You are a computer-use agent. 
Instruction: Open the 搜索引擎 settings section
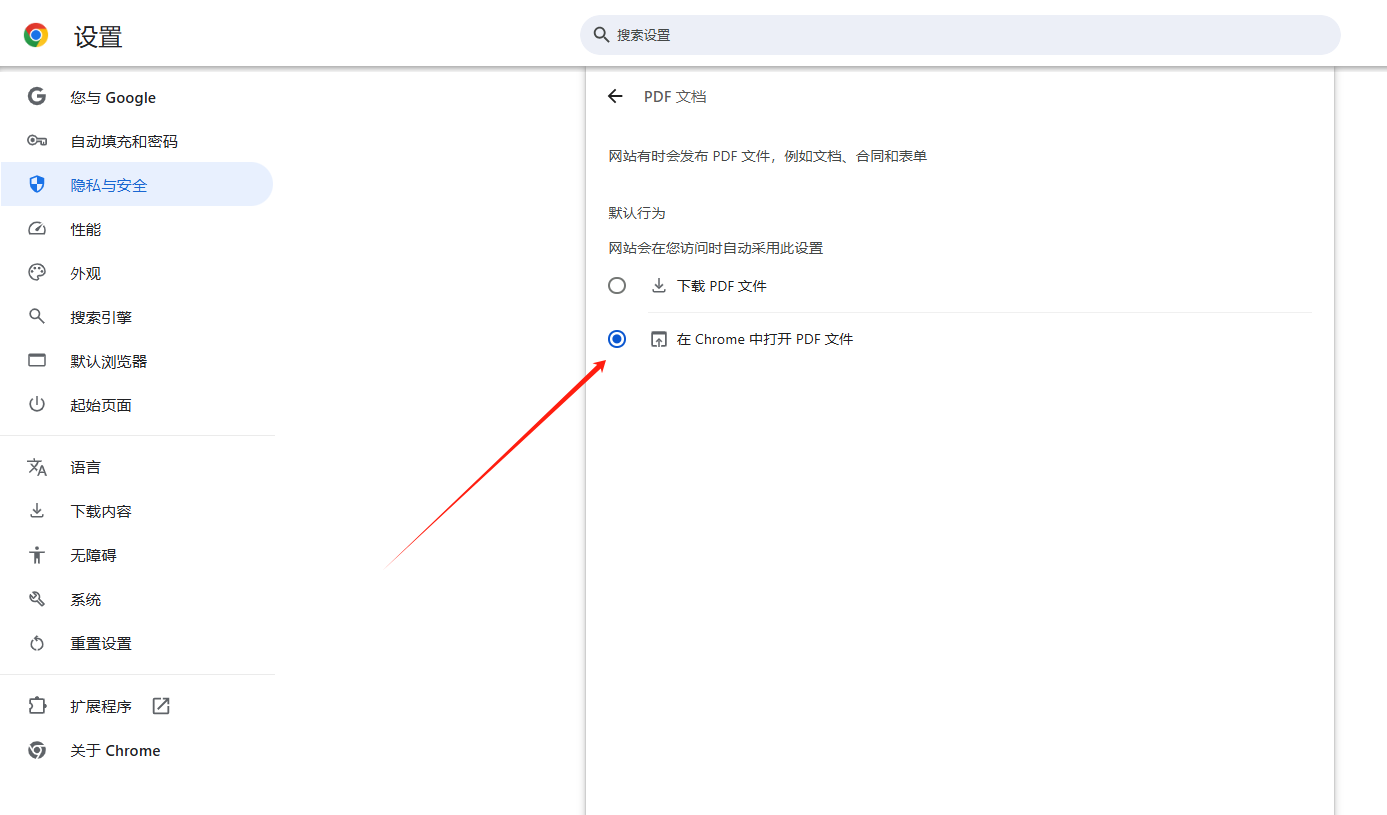[137, 317]
